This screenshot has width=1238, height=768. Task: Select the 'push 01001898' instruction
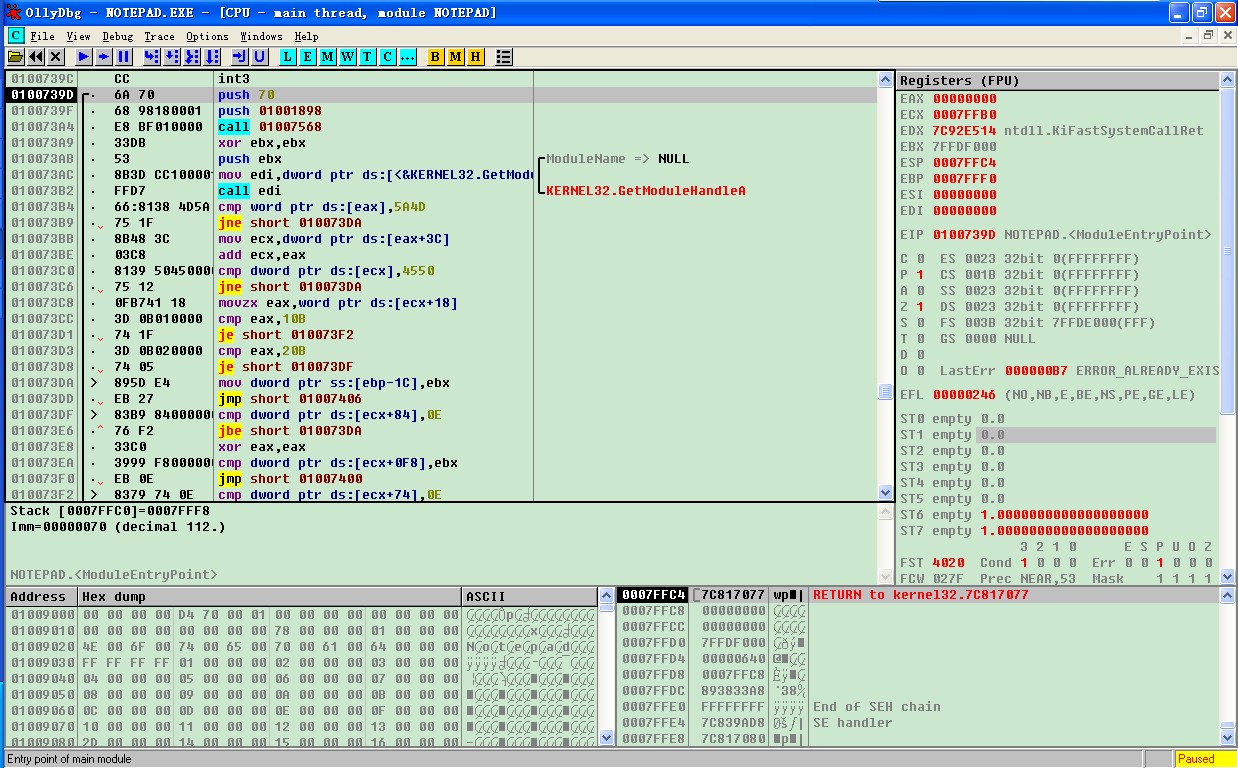270,111
